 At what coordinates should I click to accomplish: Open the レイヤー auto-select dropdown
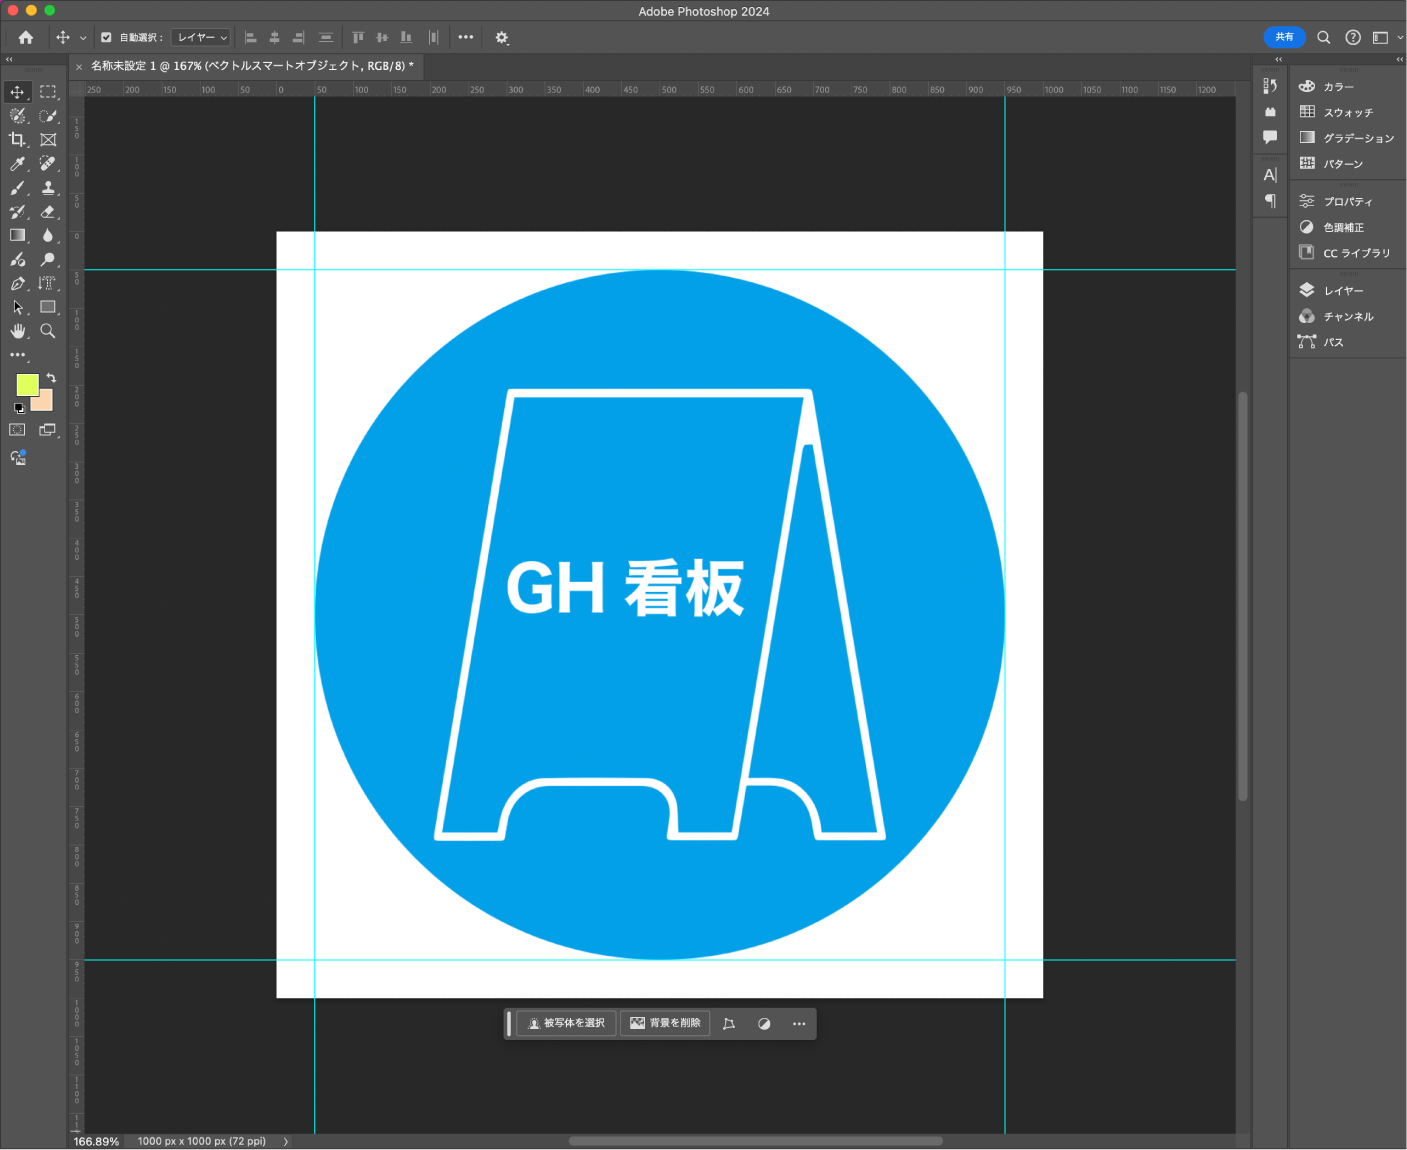pyautogui.click(x=202, y=38)
